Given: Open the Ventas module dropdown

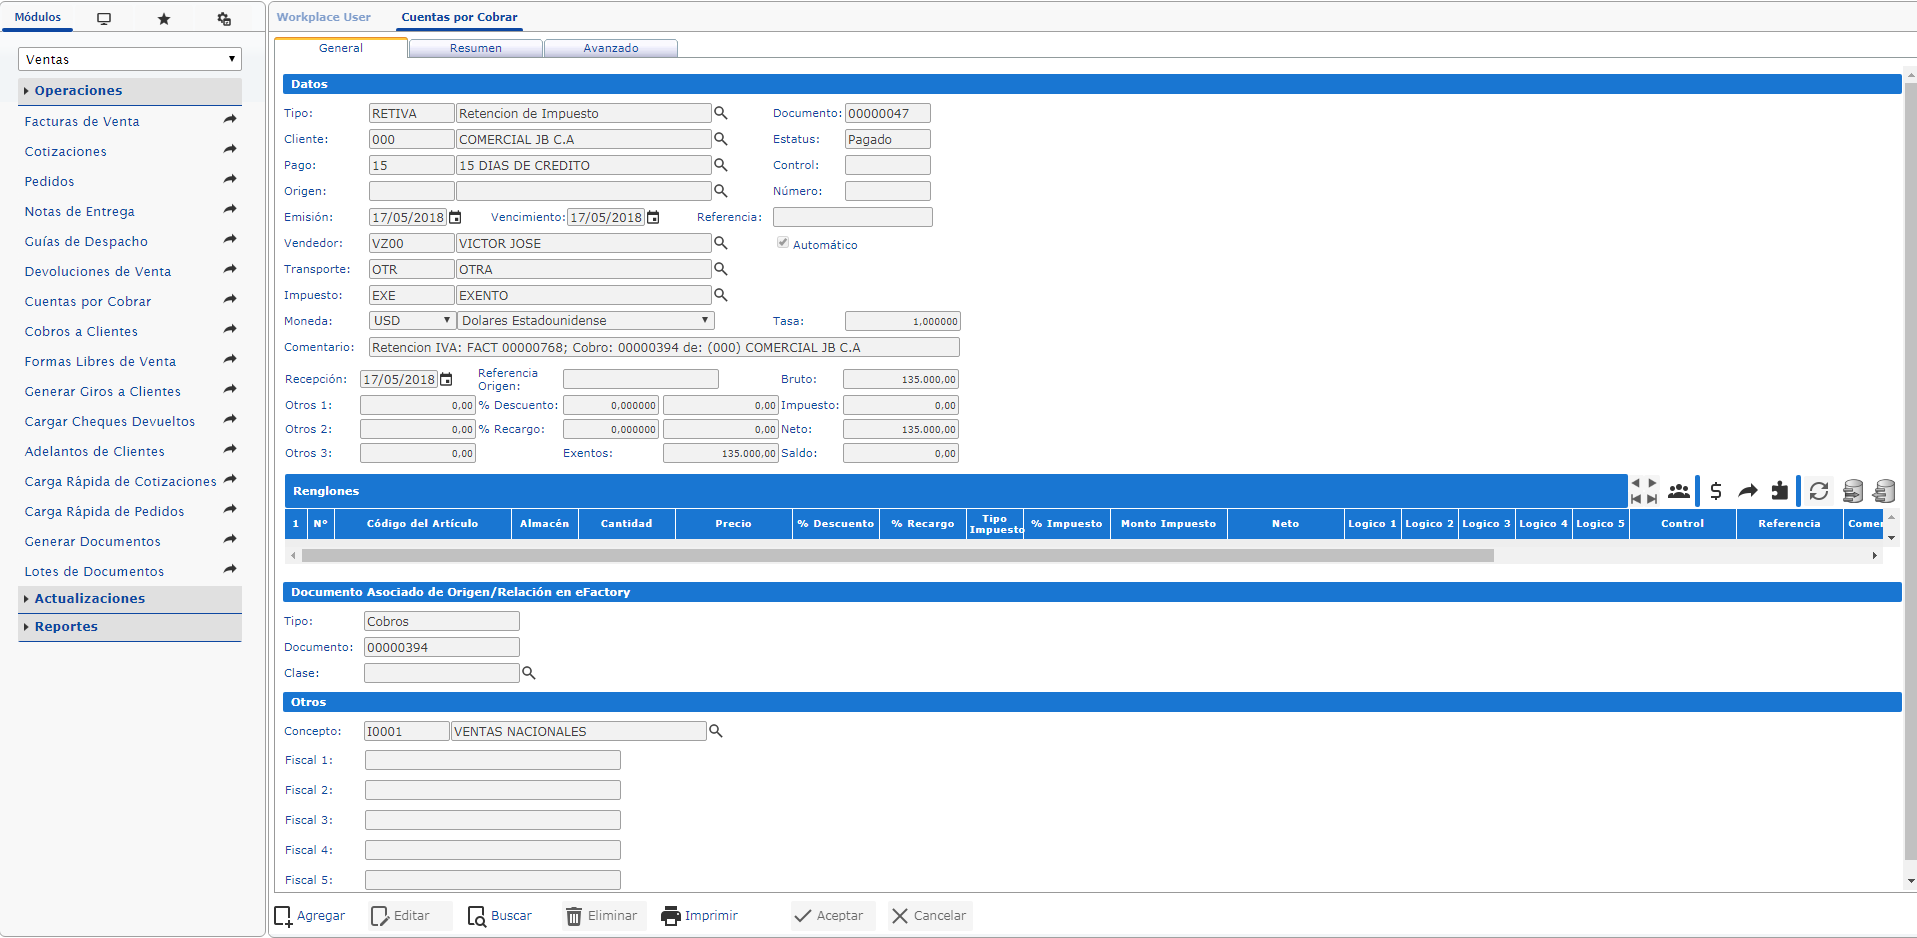Looking at the screenshot, I should (130, 59).
